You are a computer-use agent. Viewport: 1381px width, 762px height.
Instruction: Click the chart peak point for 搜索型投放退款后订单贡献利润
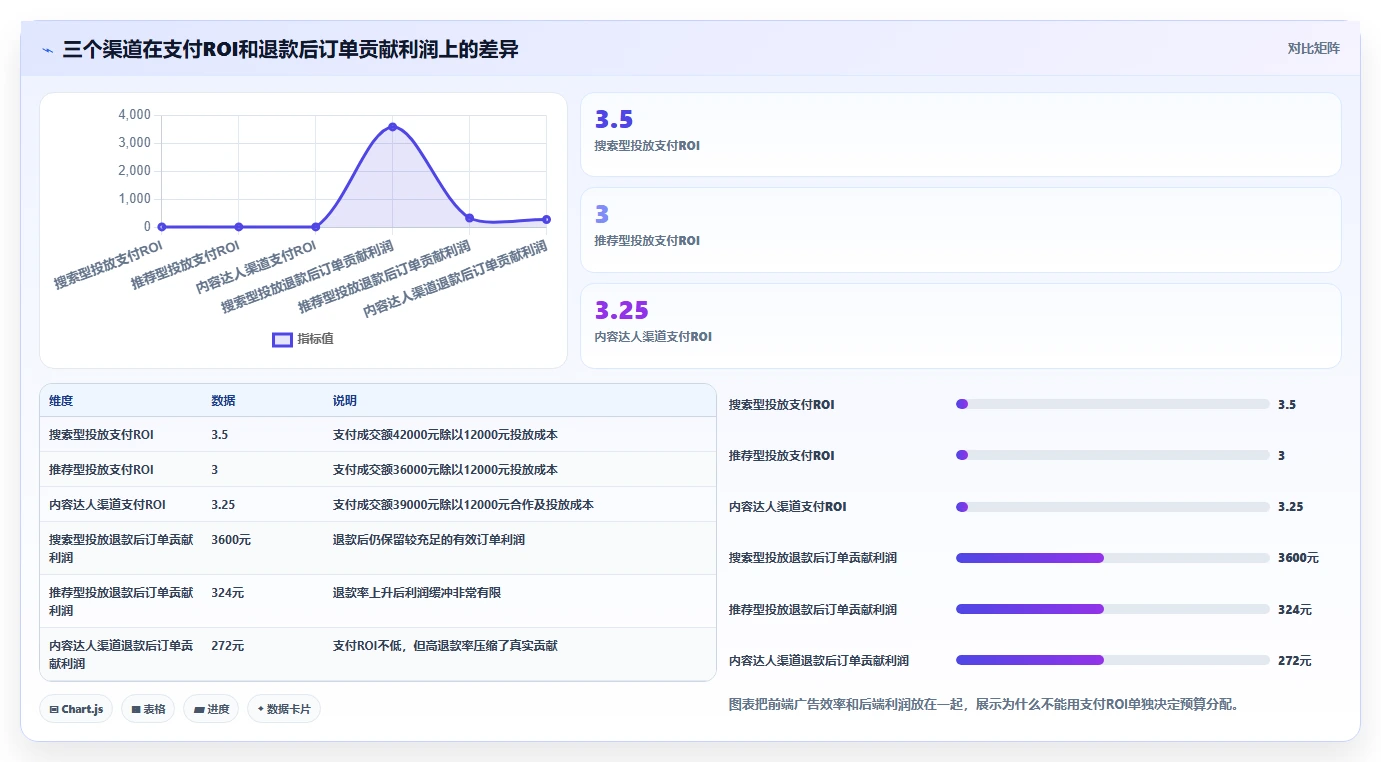point(392,127)
